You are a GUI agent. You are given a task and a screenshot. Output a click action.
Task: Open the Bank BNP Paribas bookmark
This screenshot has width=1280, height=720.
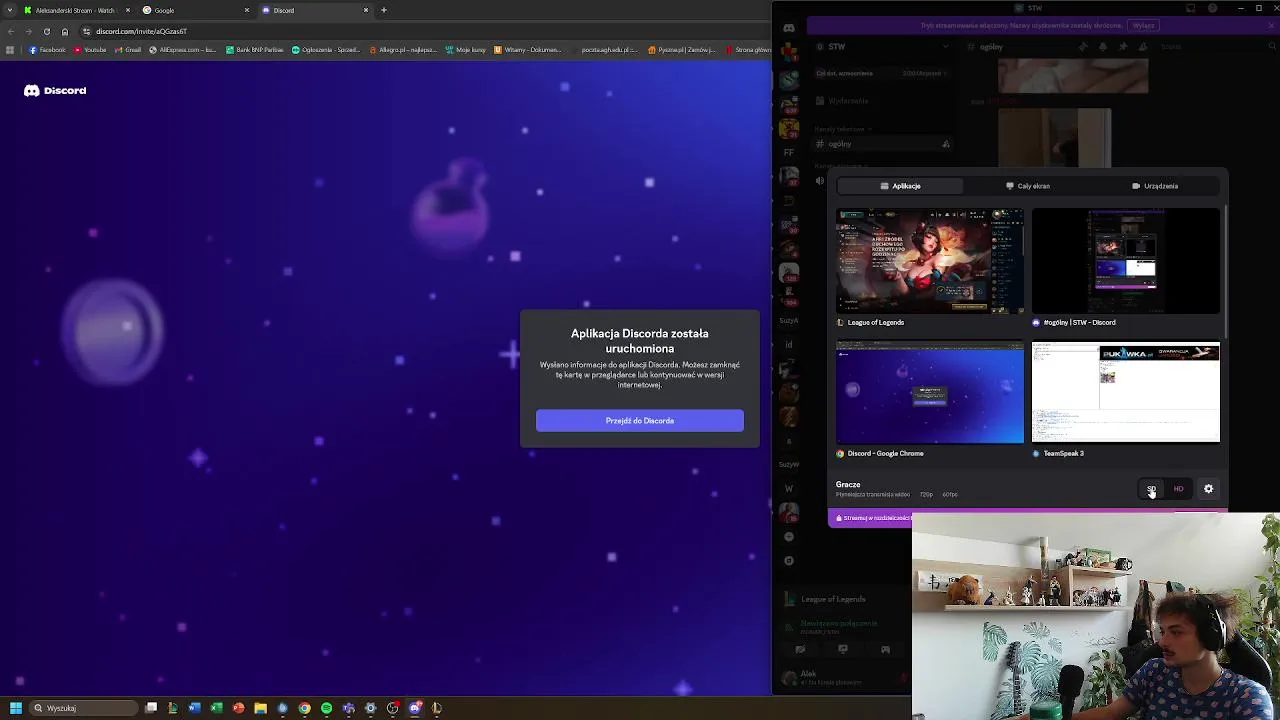coord(255,50)
